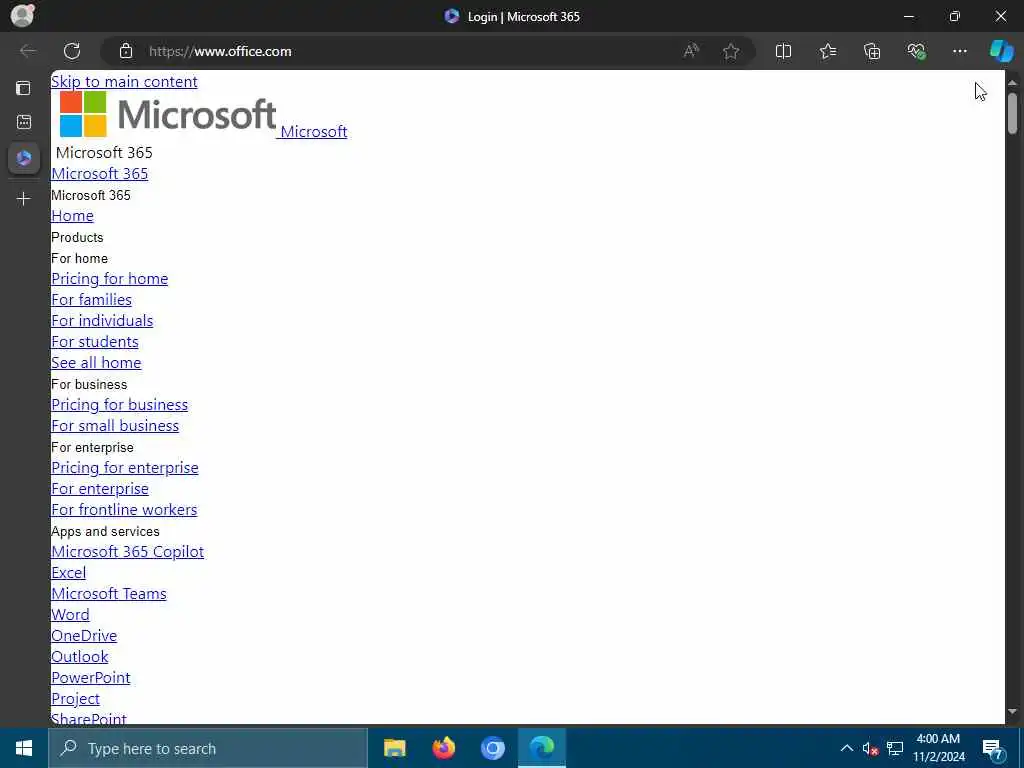Go back with the browser back arrow
The width and height of the screenshot is (1024, 768).
tap(27, 51)
